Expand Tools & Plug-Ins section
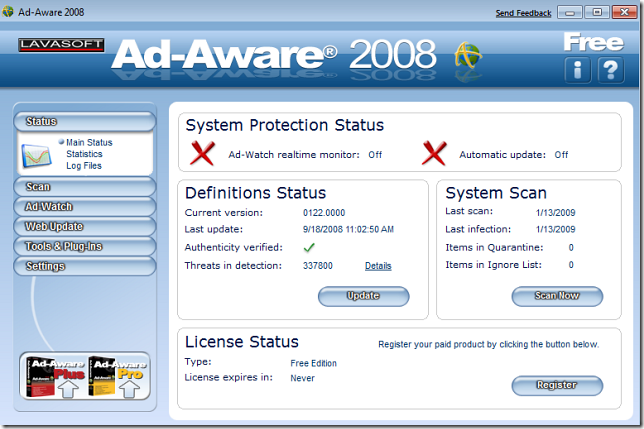Viewport: 644px width, 429px height. pyautogui.click(x=84, y=247)
